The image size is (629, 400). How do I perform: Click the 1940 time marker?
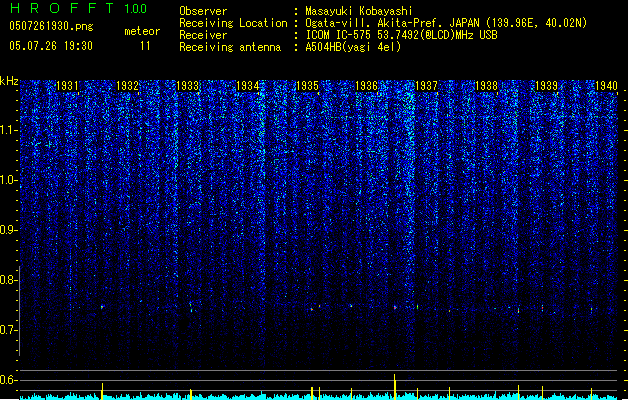(606, 85)
